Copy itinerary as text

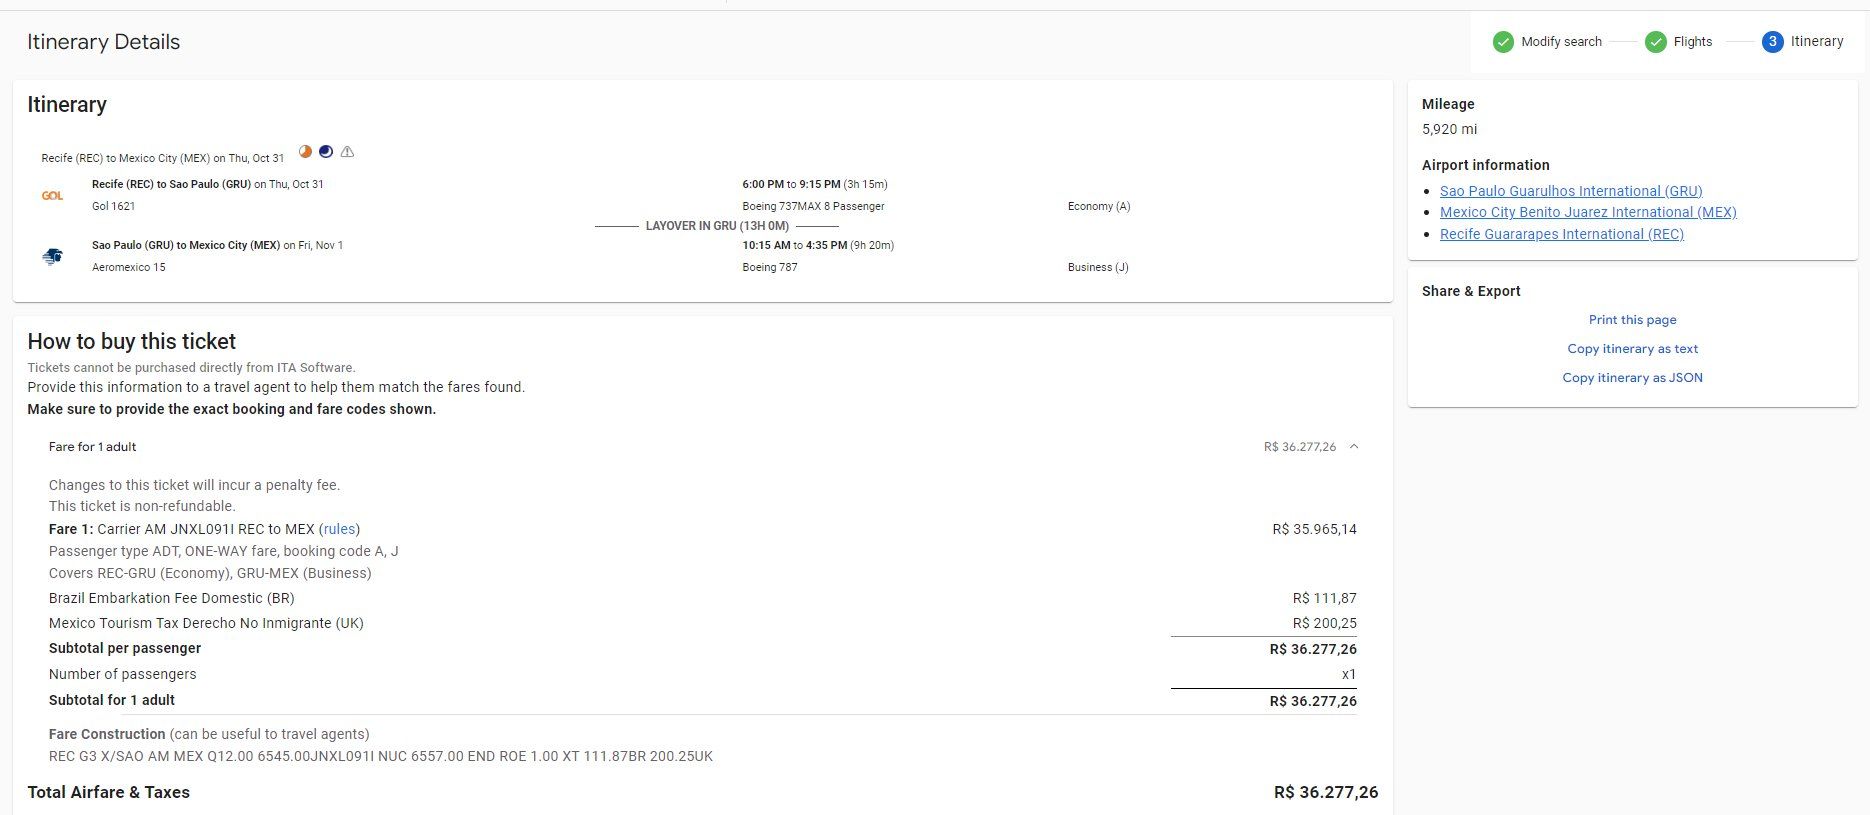click(1632, 349)
